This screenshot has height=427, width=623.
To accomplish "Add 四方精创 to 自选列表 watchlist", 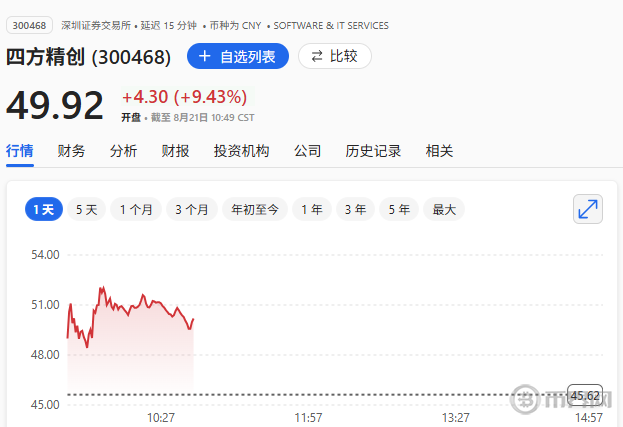I will pyautogui.click(x=238, y=56).
